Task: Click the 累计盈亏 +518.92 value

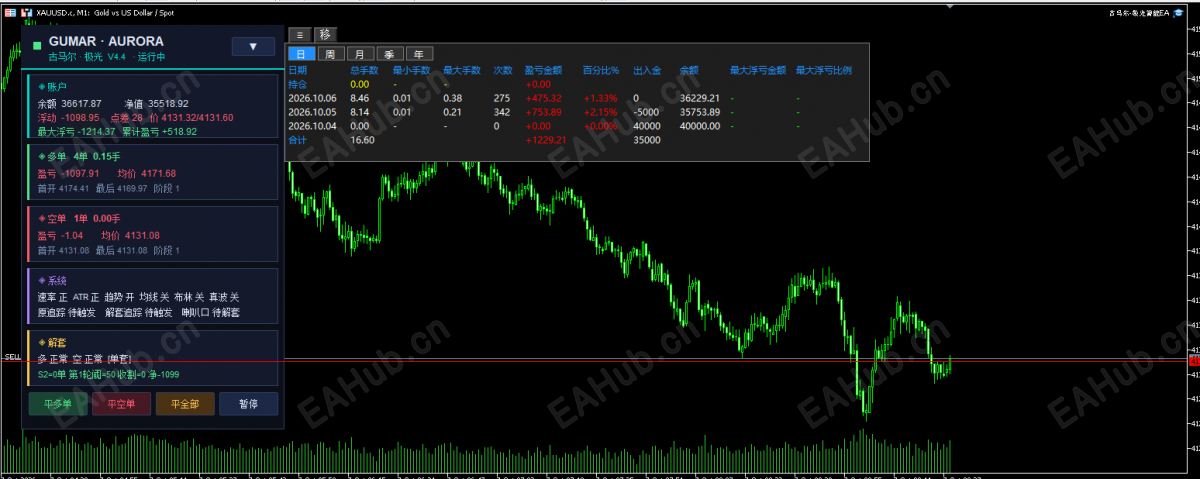Action: (x=159, y=131)
